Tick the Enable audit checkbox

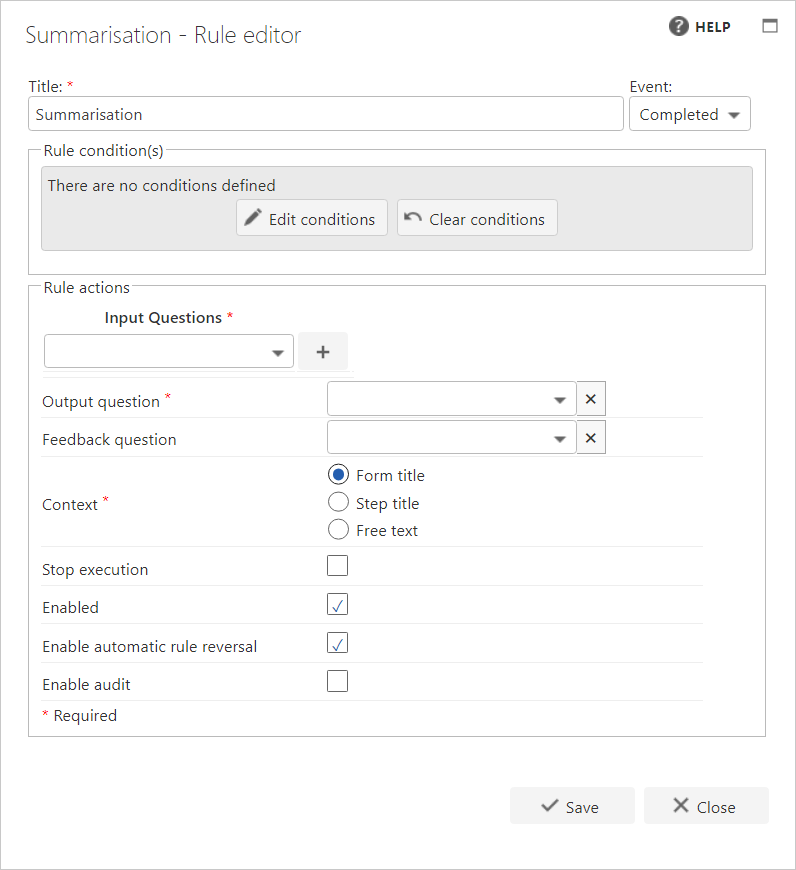[x=337, y=681]
